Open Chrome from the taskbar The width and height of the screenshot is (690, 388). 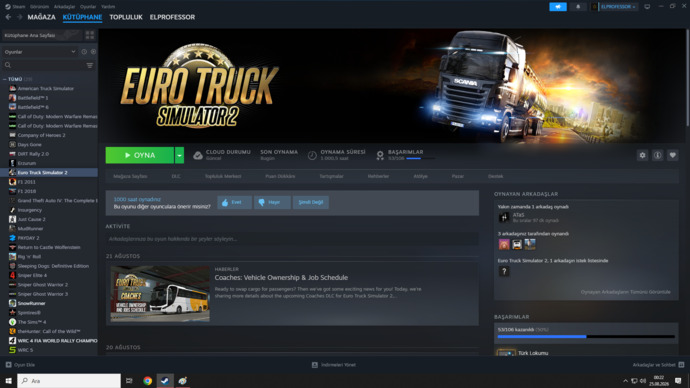(147, 381)
